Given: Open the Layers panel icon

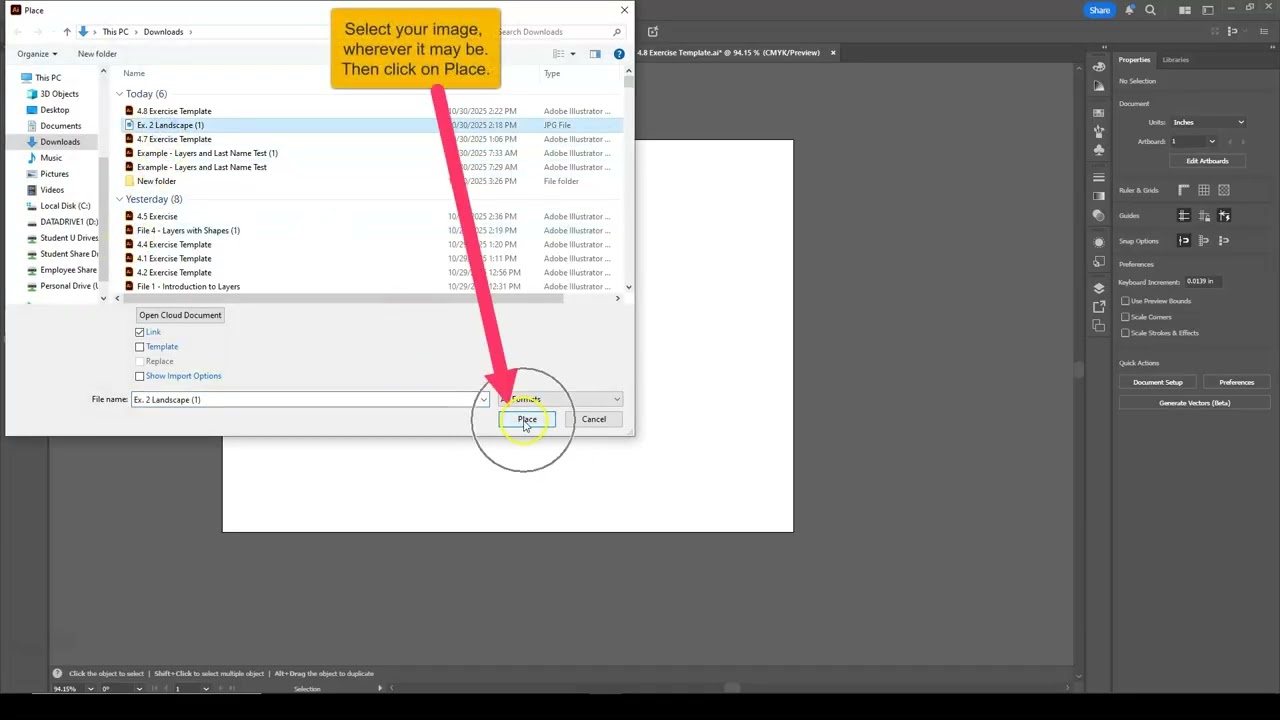Looking at the screenshot, I should (1099, 288).
